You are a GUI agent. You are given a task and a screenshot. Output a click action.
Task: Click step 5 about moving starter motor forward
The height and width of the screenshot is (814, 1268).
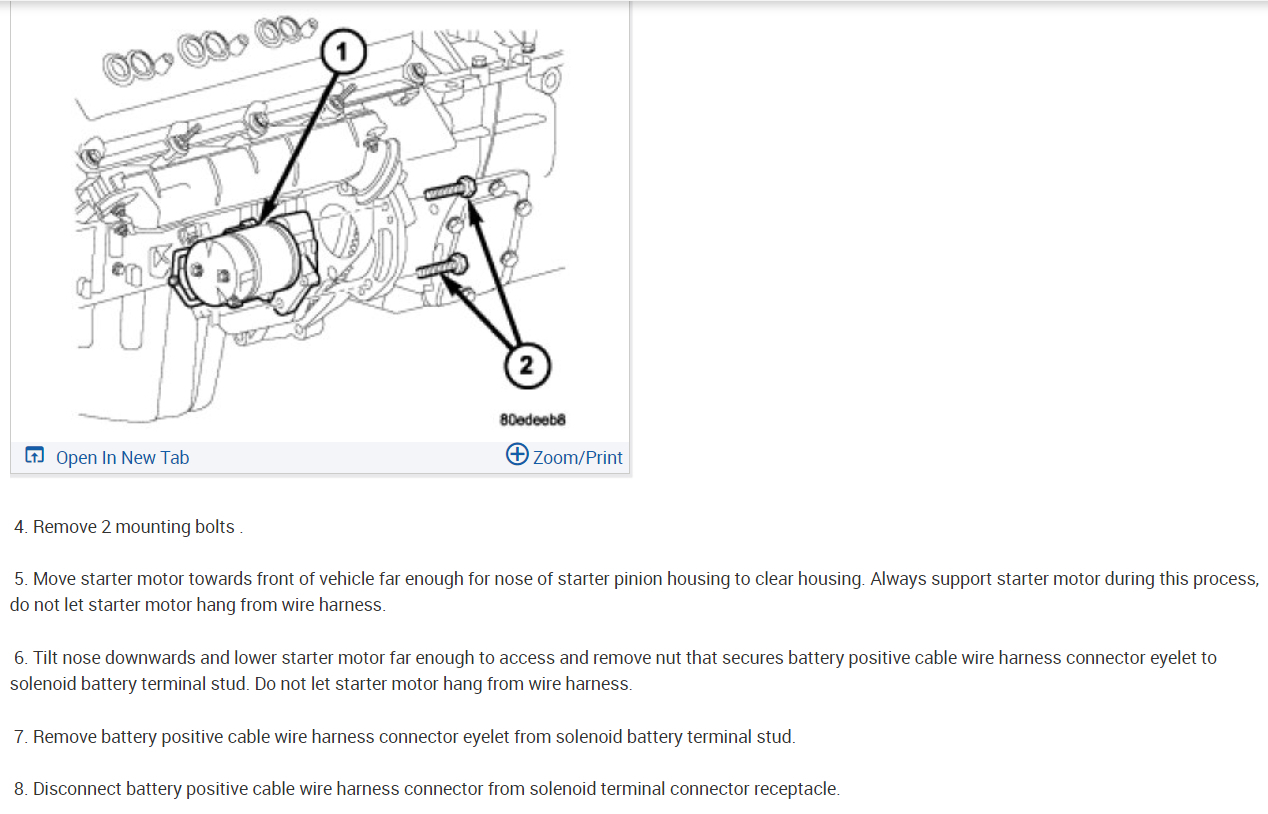[634, 592]
